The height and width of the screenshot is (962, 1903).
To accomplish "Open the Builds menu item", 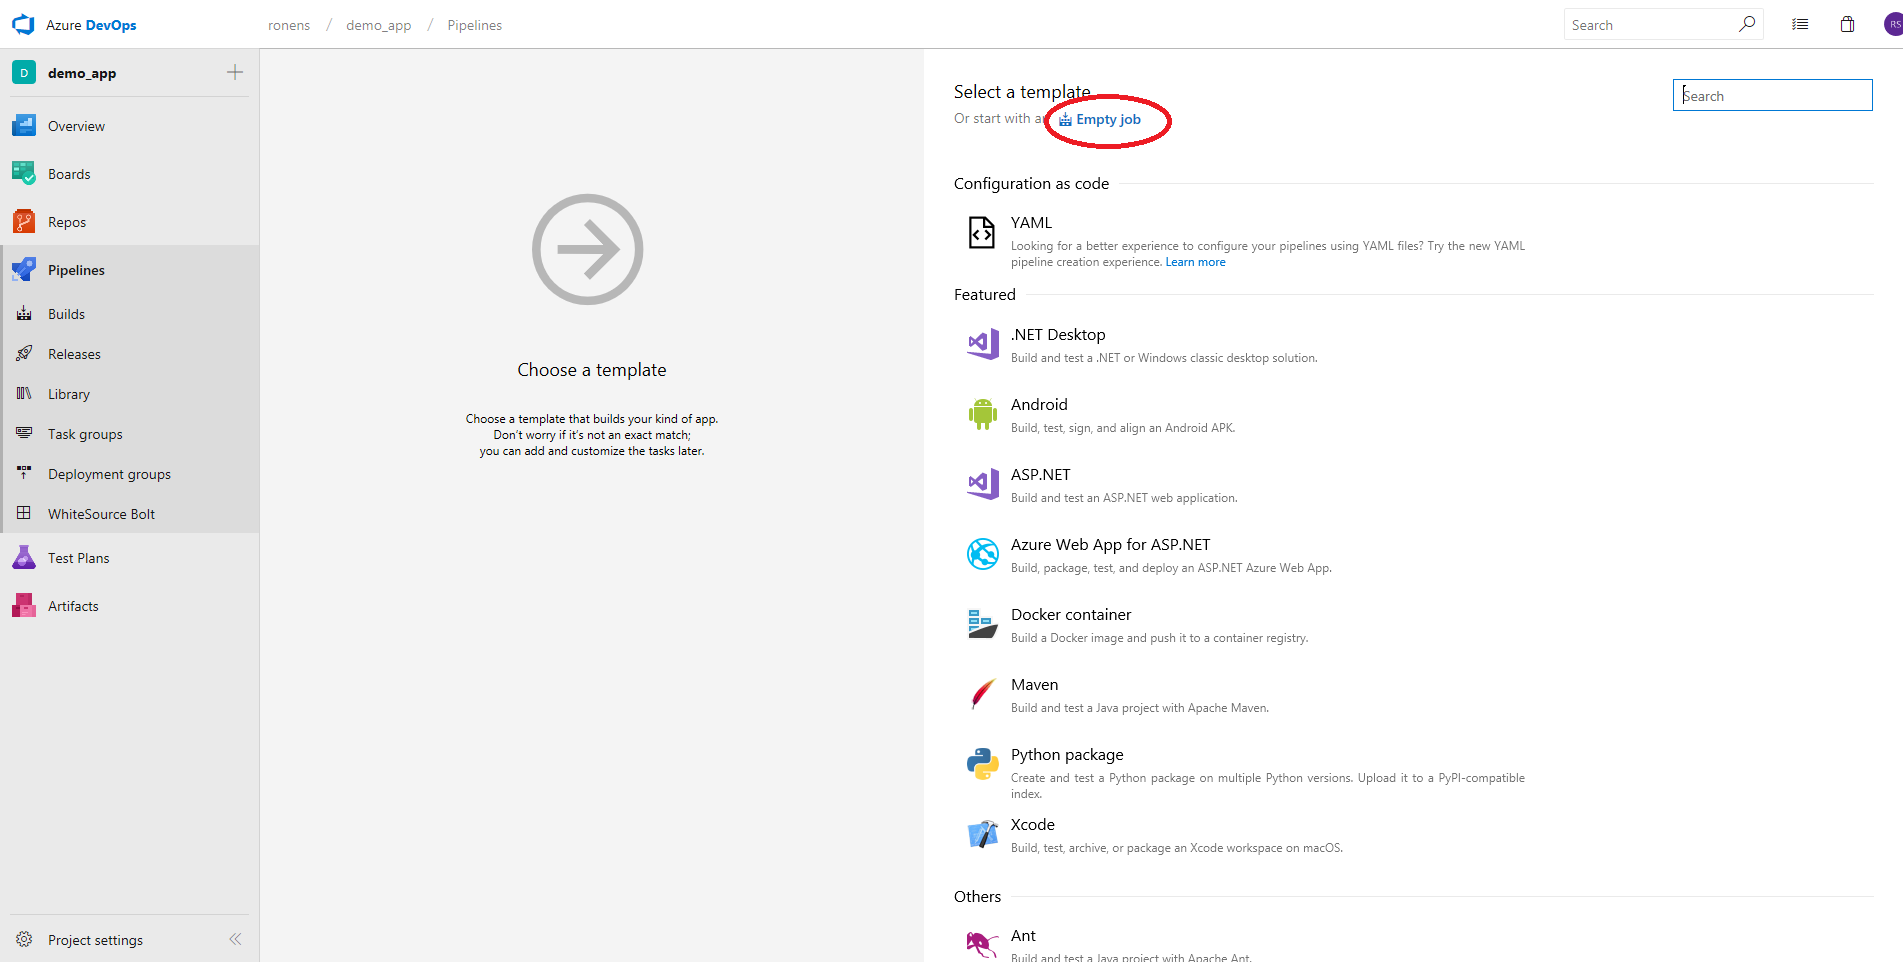I will pyautogui.click(x=66, y=314).
